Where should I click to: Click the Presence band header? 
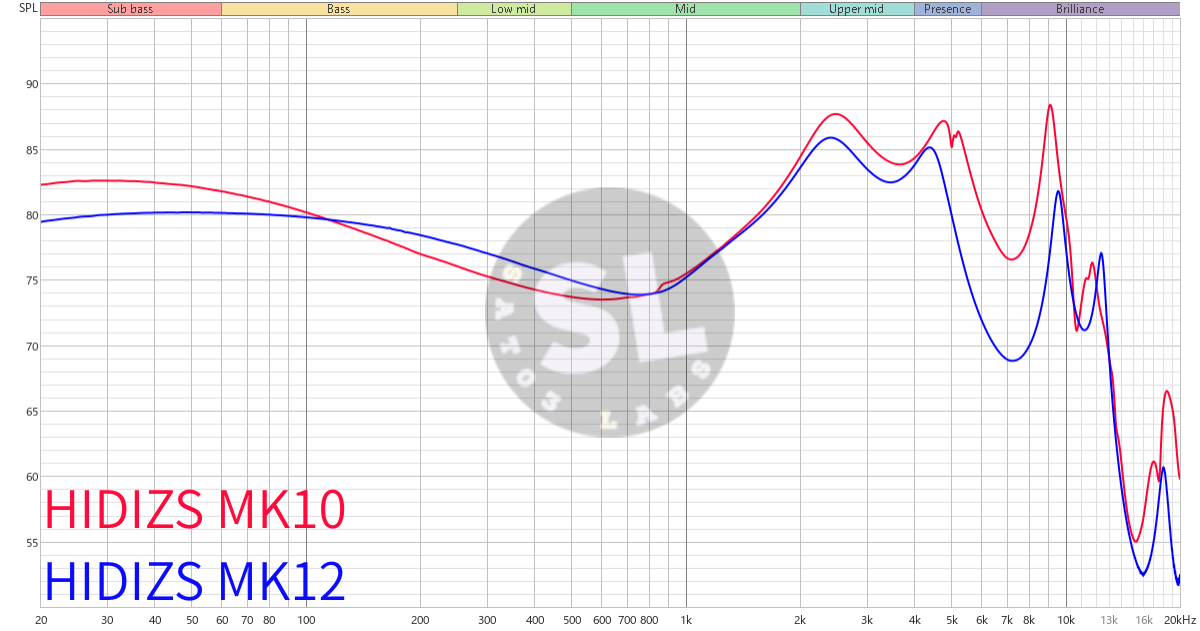point(947,9)
